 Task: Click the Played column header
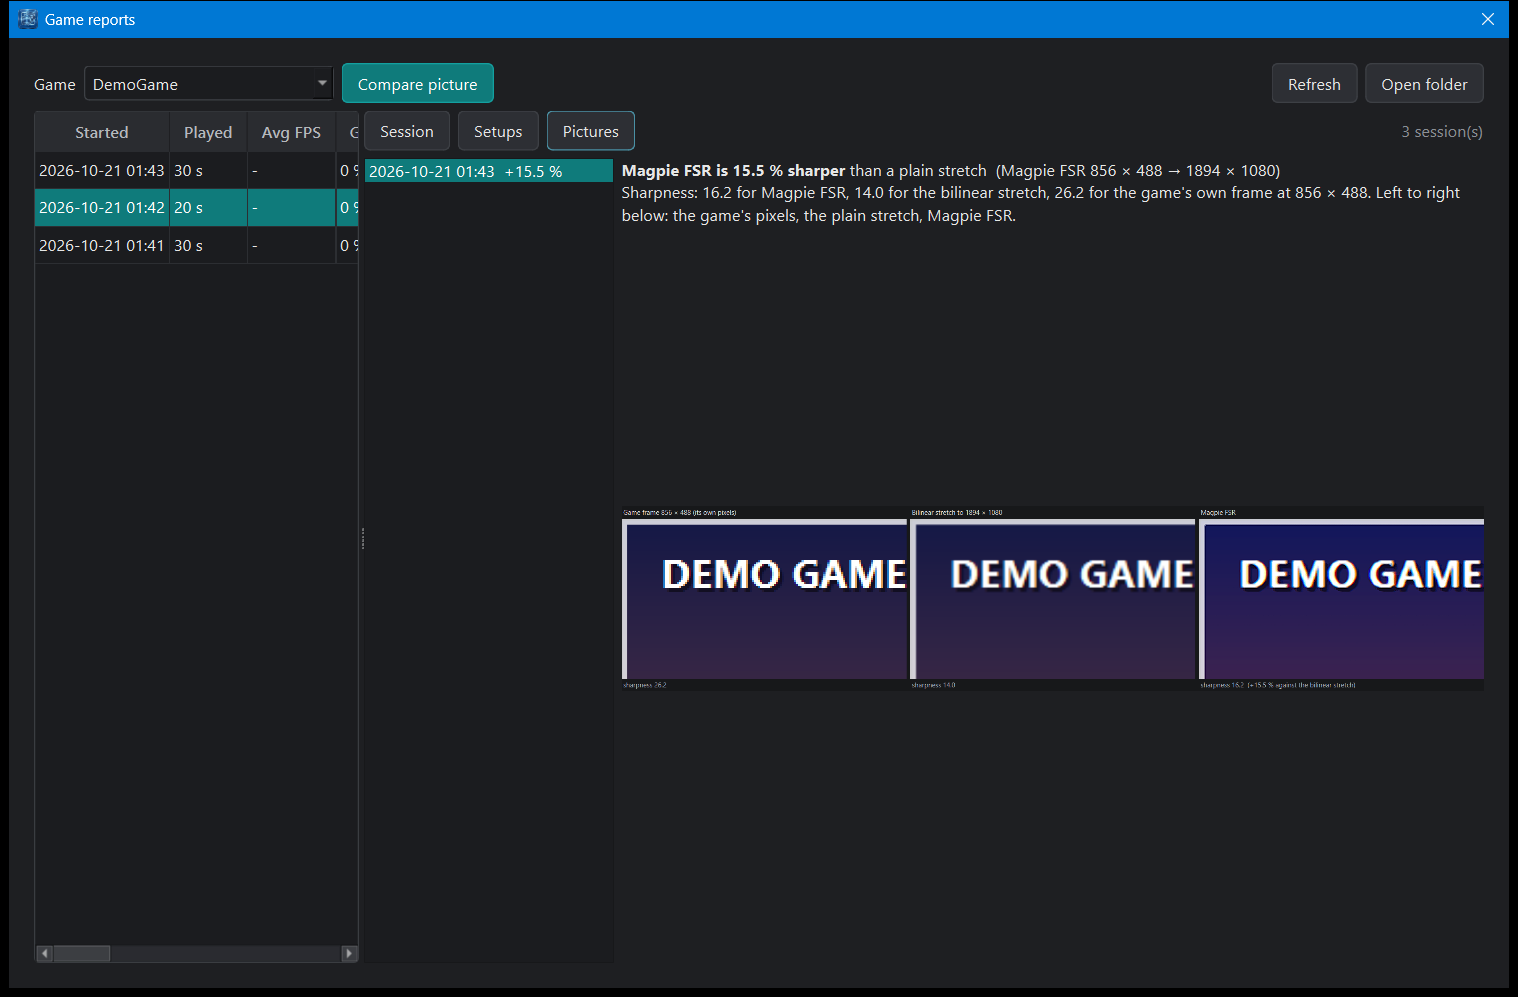208,132
